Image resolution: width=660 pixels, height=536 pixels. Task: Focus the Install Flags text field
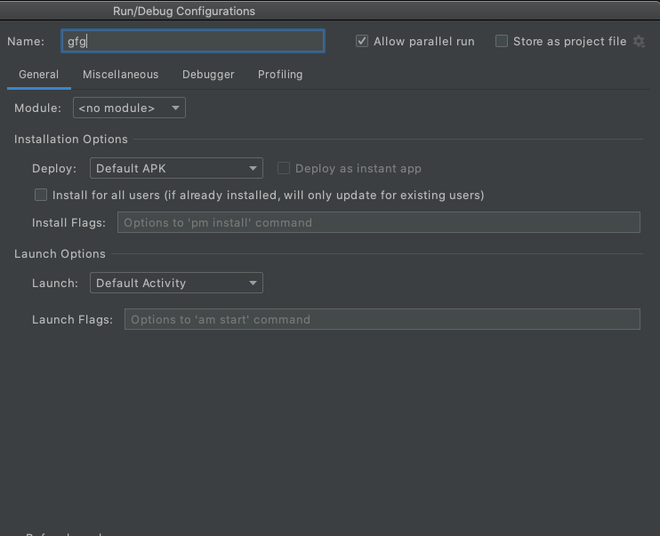click(x=378, y=222)
